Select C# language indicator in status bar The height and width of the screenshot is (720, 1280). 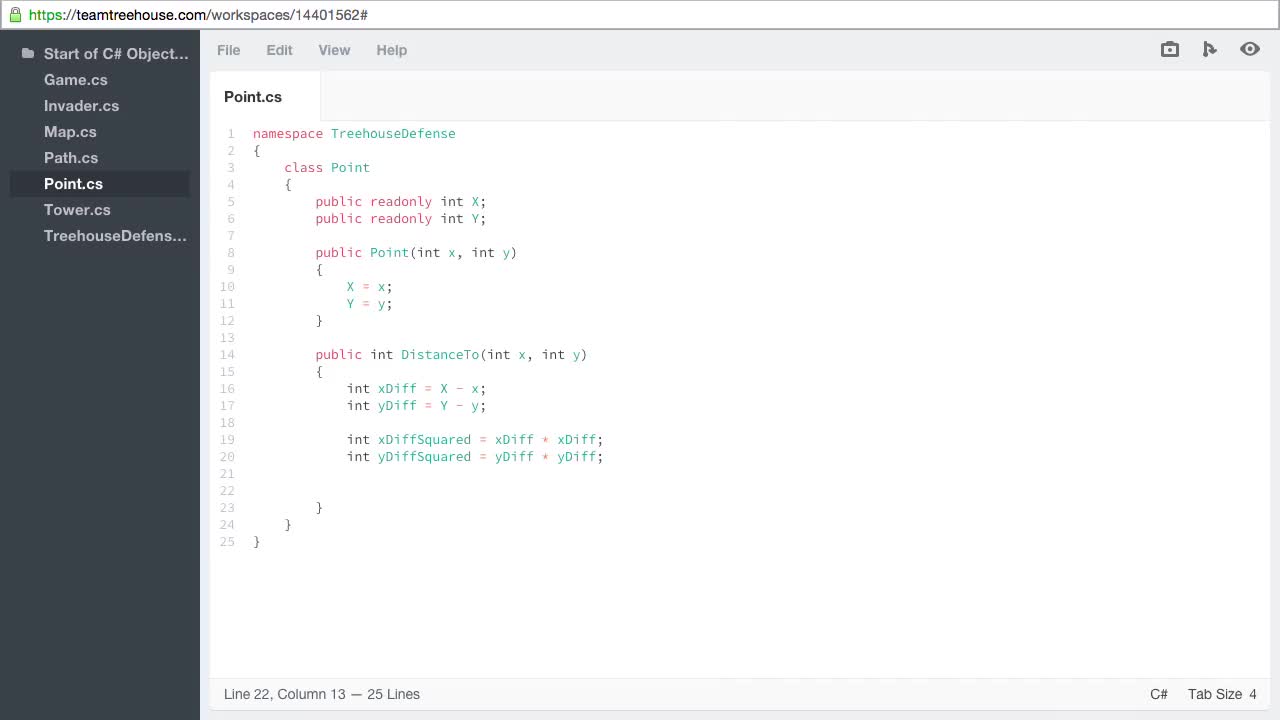(x=1158, y=694)
